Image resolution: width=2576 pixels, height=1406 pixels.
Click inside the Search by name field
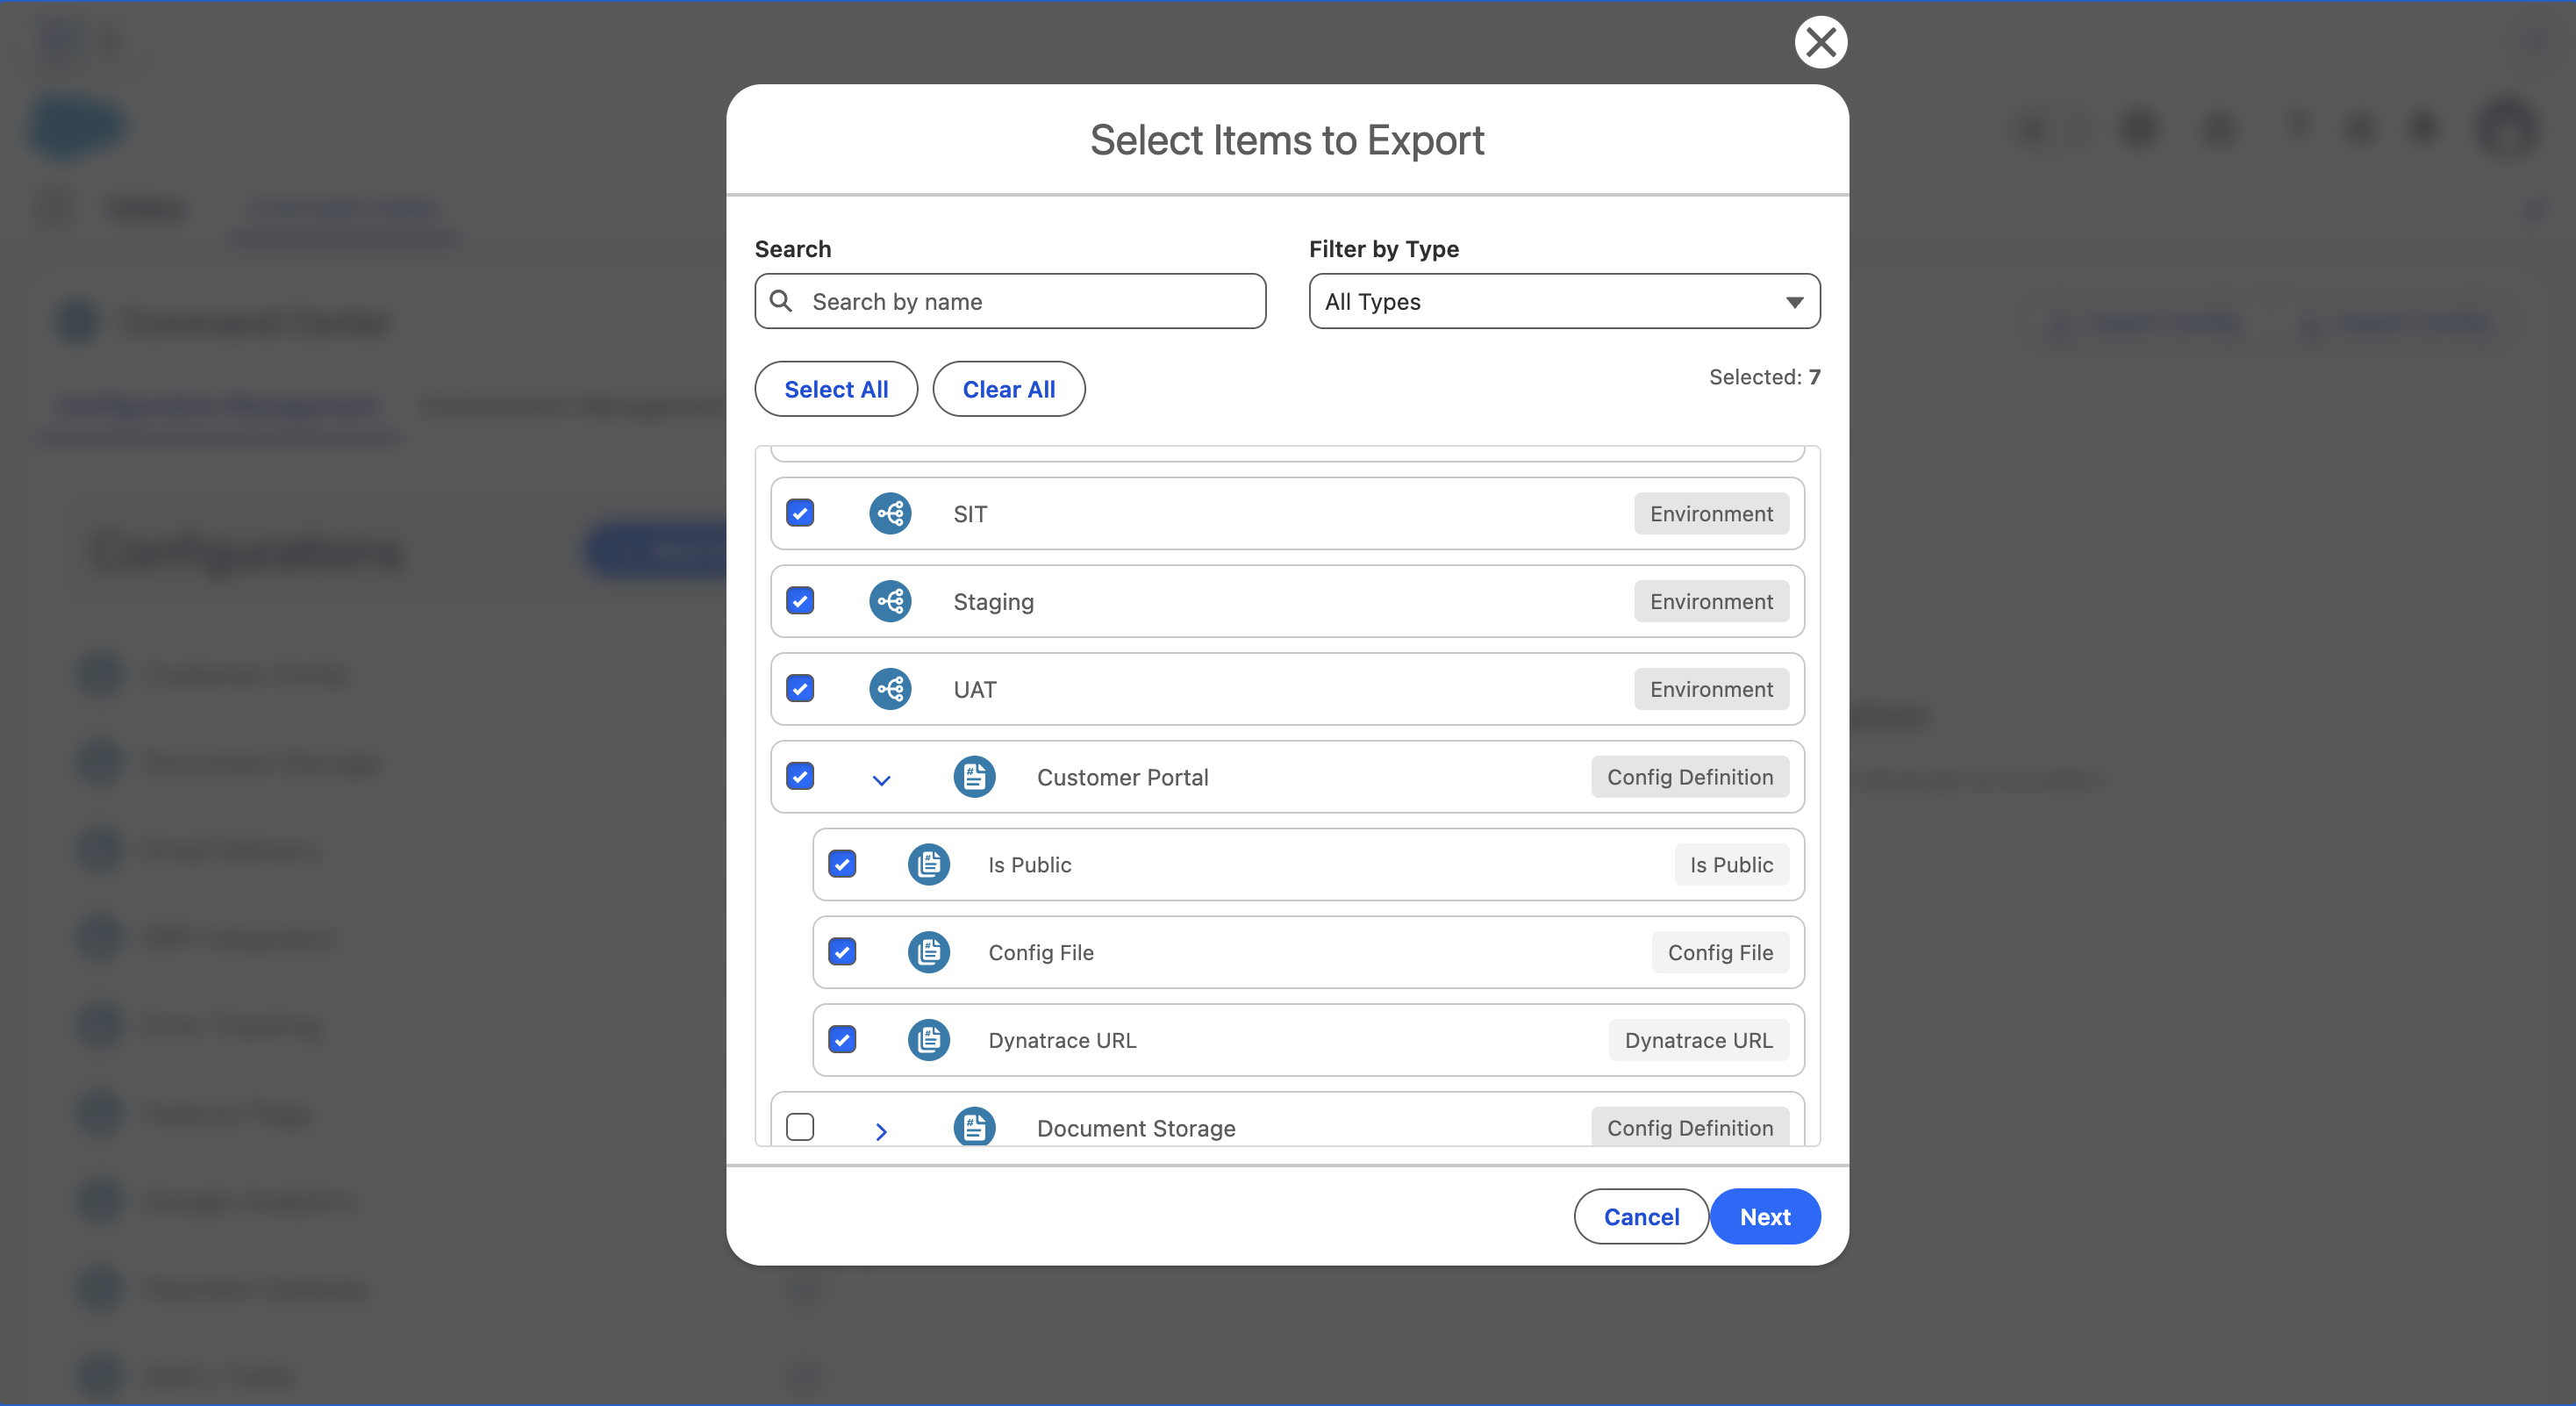(x=1010, y=301)
